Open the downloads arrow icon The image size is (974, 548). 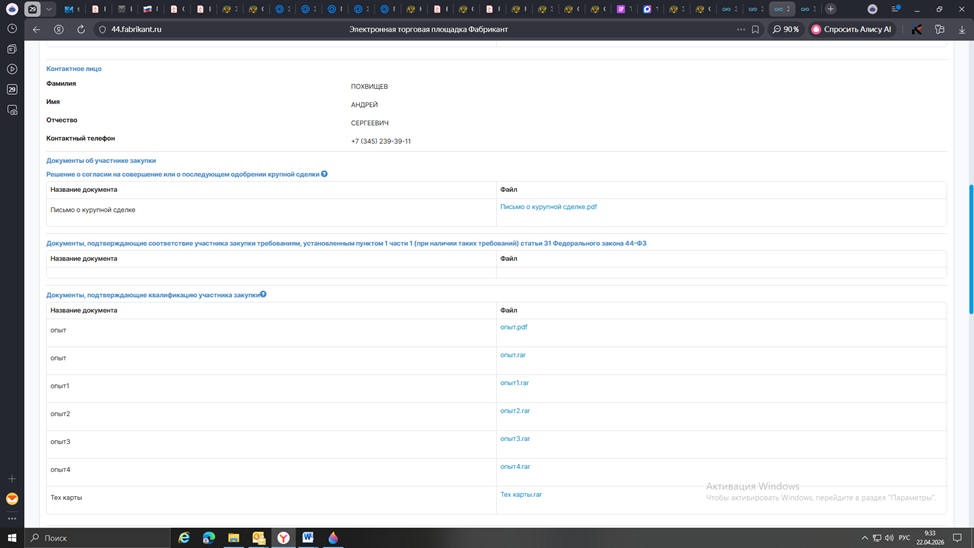962,29
